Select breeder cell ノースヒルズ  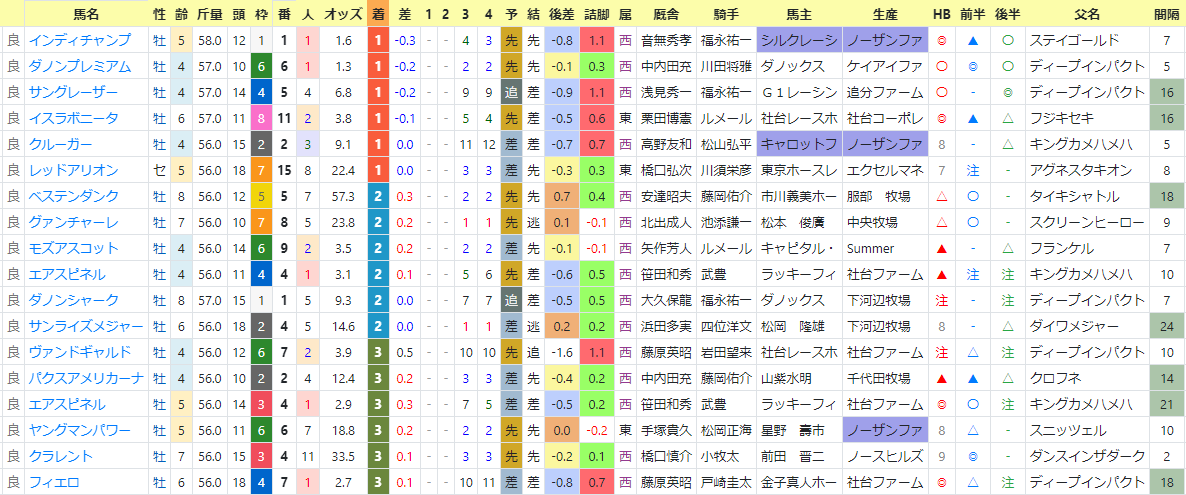coord(885,456)
